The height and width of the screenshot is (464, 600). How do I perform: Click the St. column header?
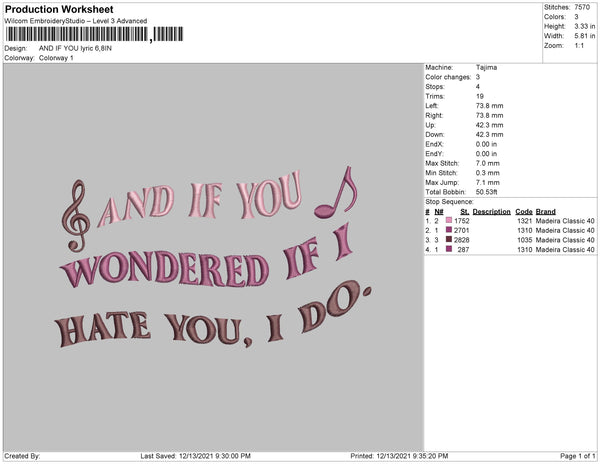pos(465,212)
